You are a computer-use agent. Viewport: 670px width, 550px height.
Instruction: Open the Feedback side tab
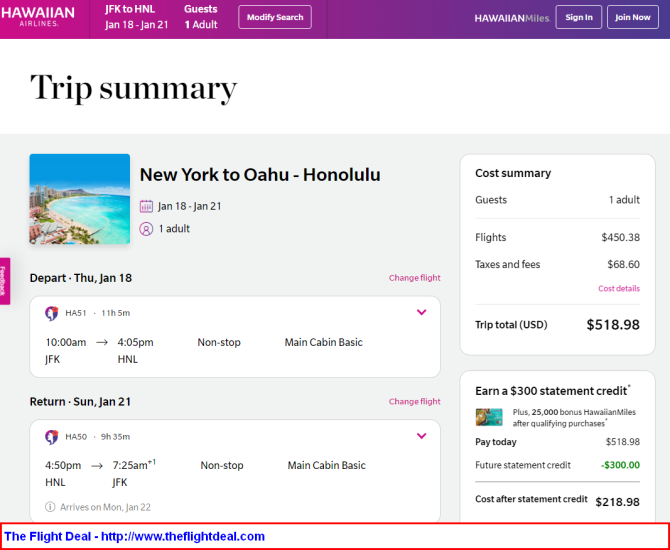[x=4, y=281]
